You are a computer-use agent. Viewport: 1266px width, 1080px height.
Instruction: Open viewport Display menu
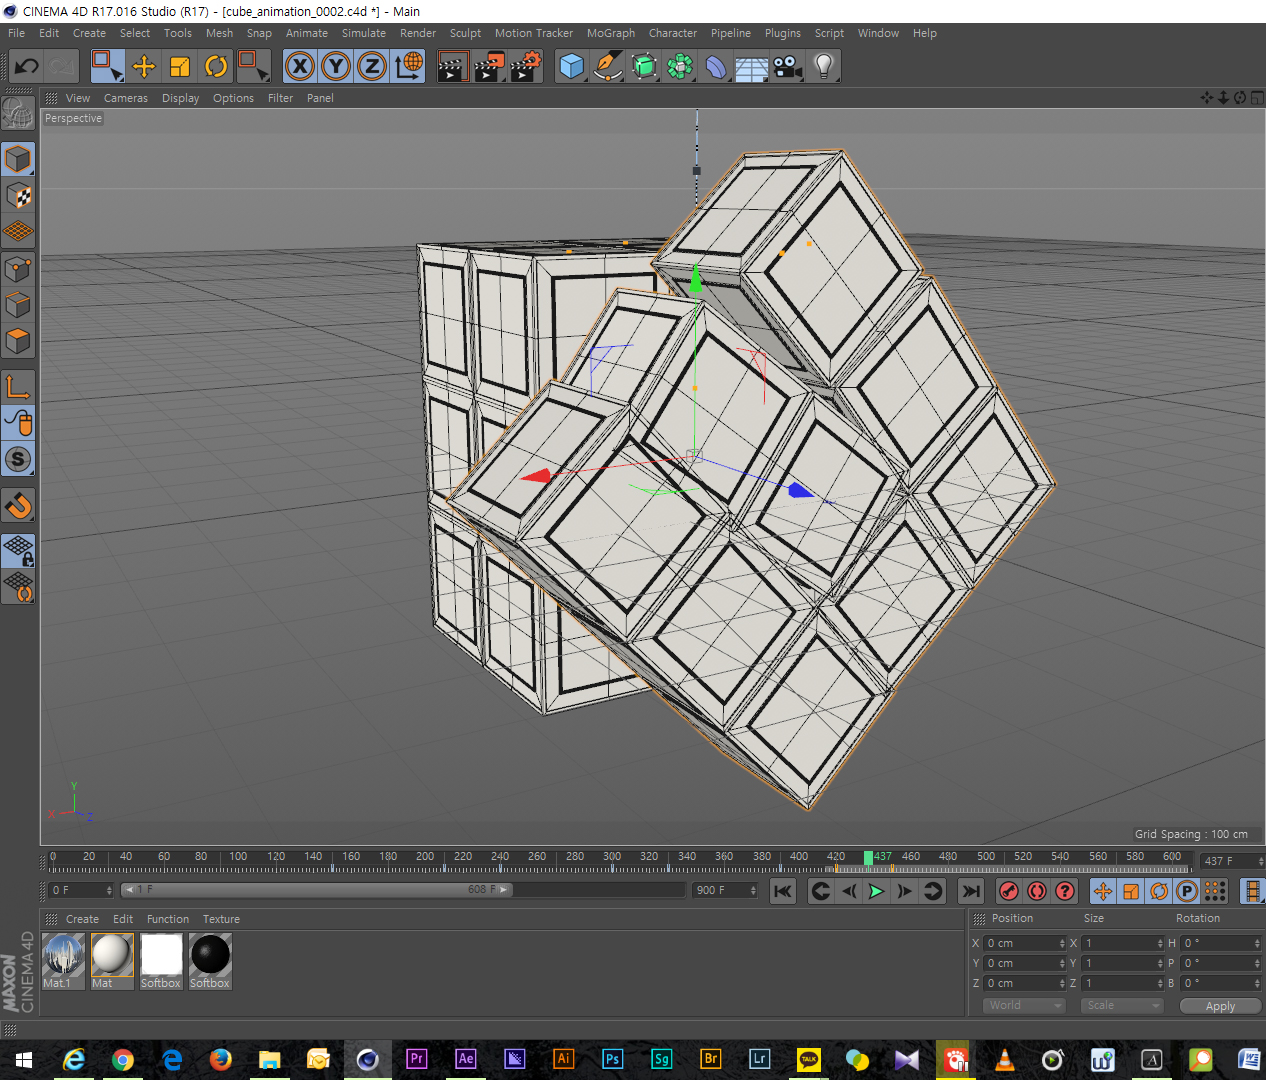tap(181, 98)
